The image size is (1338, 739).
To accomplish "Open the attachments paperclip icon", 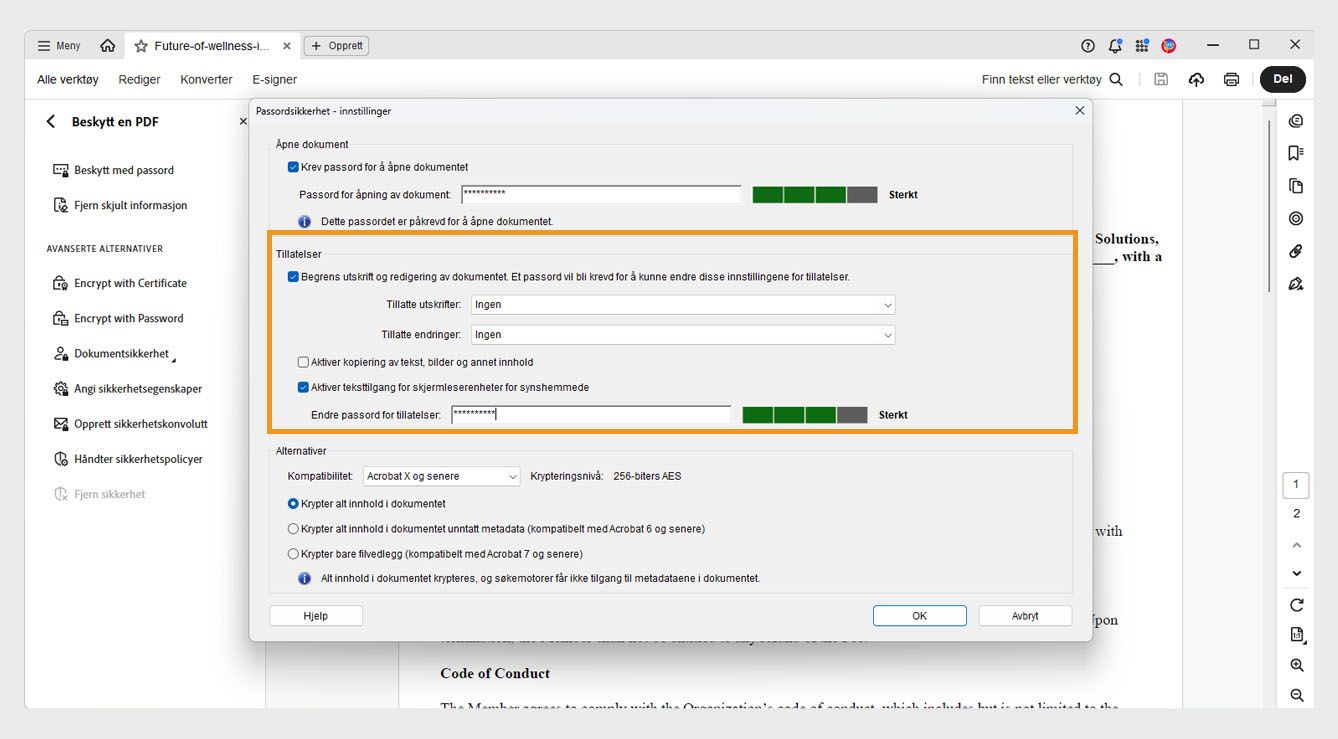I will coord(1296,251).
